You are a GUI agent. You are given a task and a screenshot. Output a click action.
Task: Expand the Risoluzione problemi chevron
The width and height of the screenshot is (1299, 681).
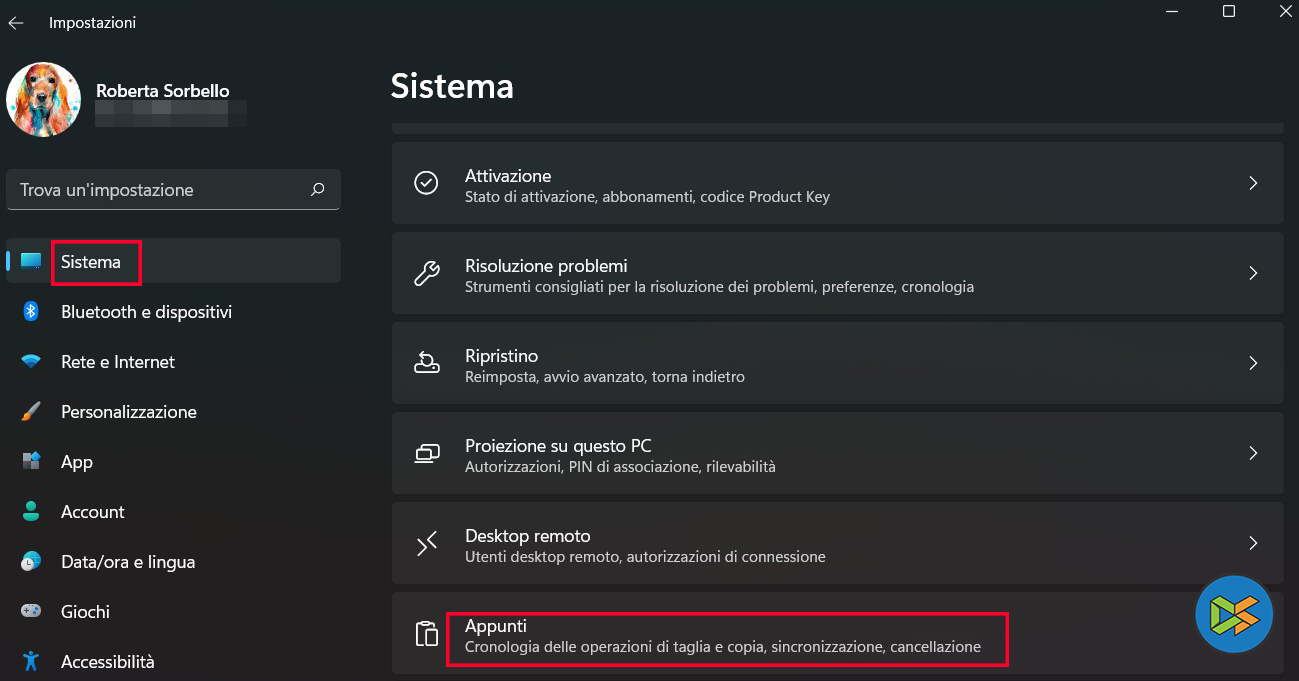(x=1253, y=274)
